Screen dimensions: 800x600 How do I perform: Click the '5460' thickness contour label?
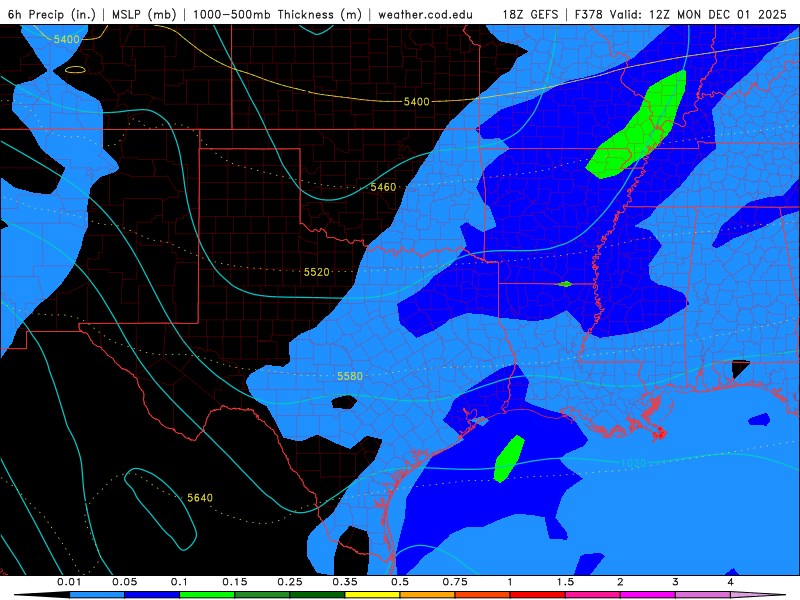click(383, 187)
